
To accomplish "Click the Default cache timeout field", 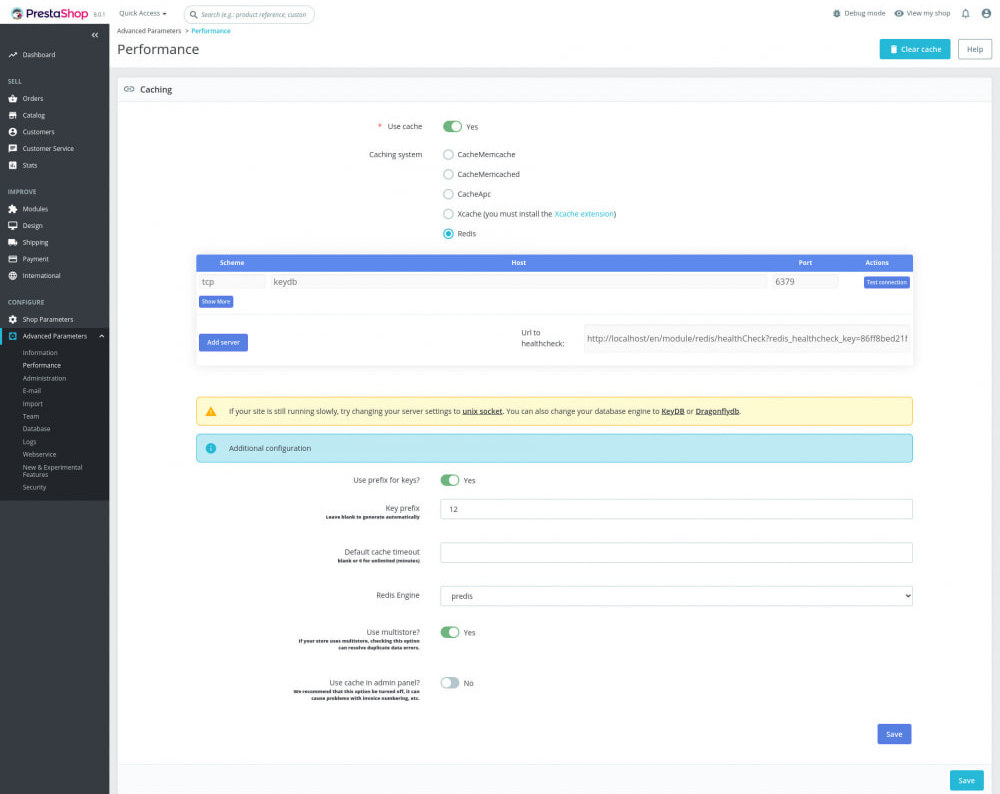I will [676, 552].
